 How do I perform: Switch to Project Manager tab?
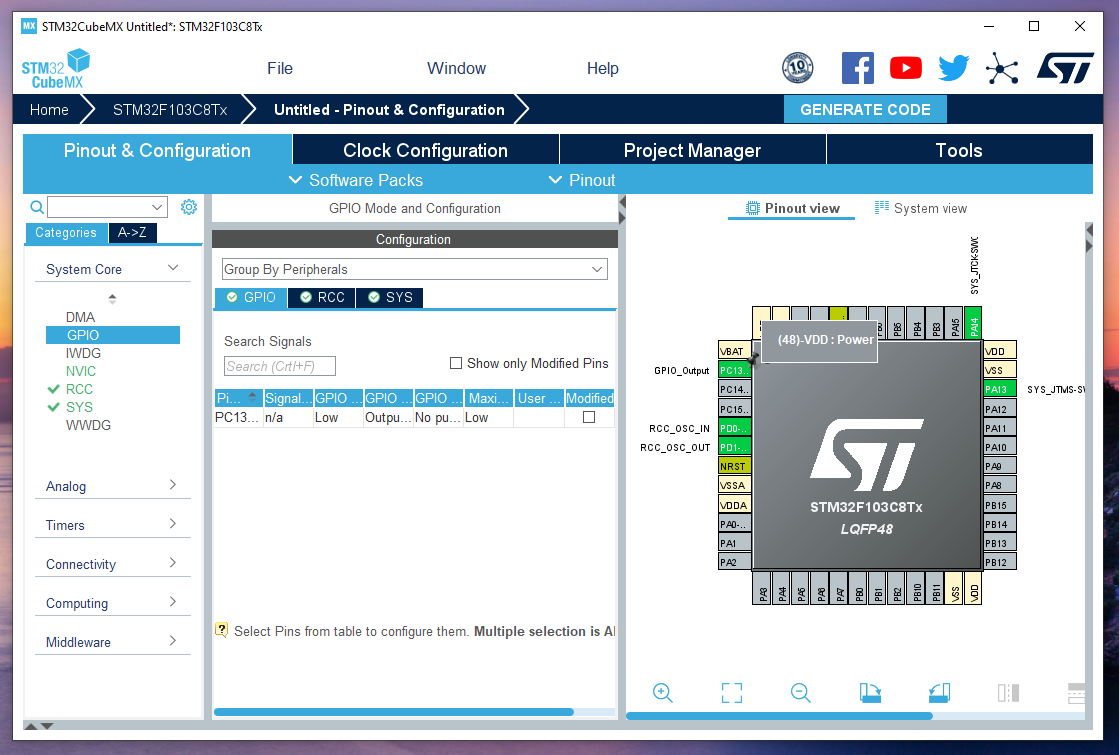coord(692,150)
